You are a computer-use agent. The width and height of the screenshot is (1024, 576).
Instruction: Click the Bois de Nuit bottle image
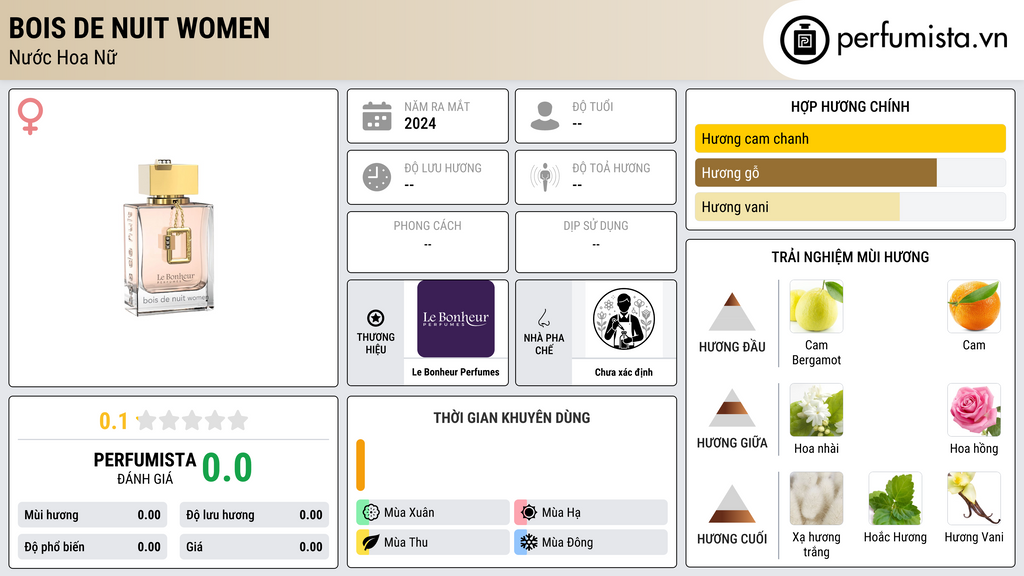(169, 237)
